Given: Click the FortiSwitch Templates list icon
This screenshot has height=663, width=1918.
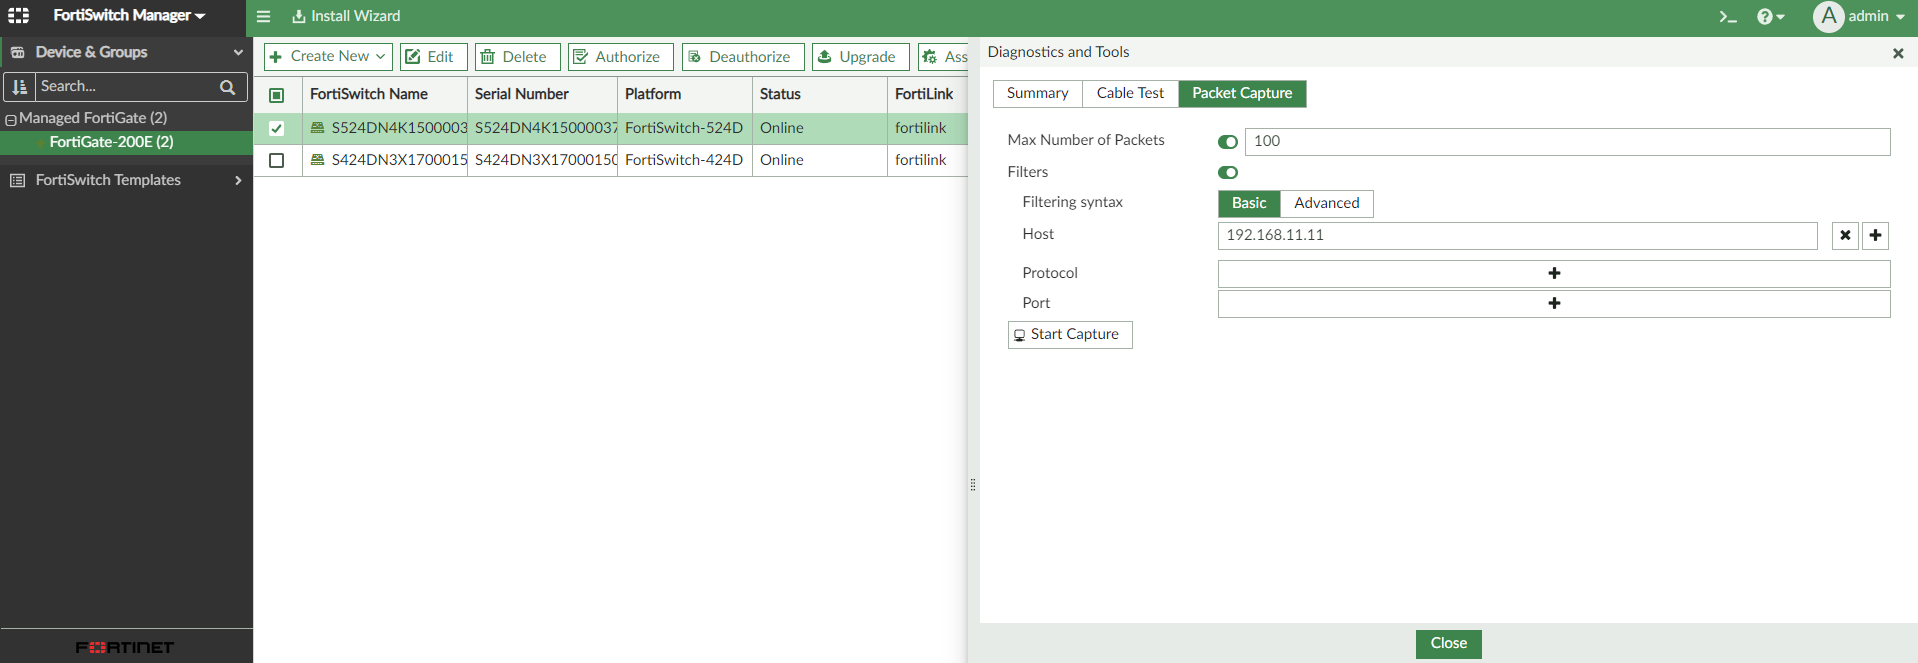Looking at the screenshot, I should (x=17, y=180).
